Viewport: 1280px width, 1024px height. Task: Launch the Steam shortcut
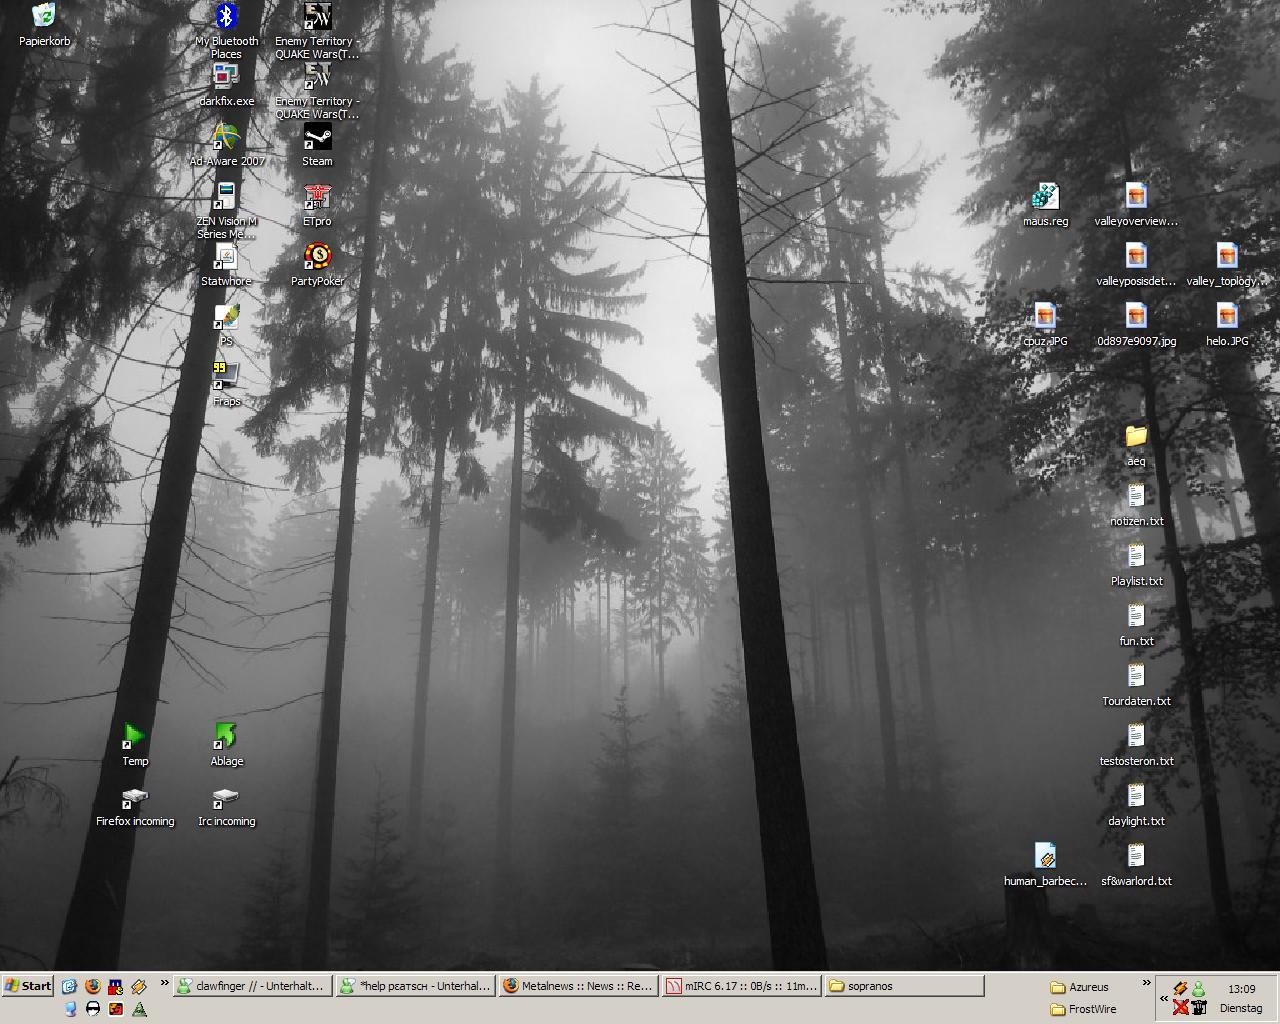(317, 144)
